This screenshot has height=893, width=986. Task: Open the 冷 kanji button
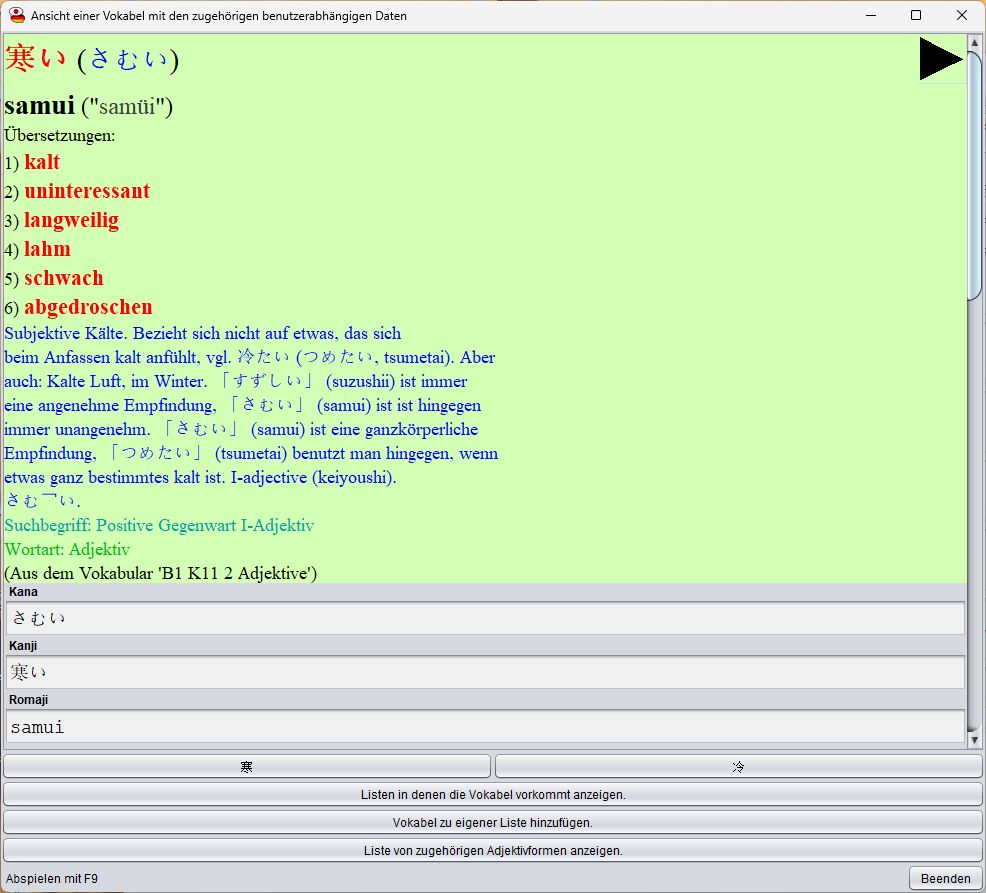coord(738,767)
